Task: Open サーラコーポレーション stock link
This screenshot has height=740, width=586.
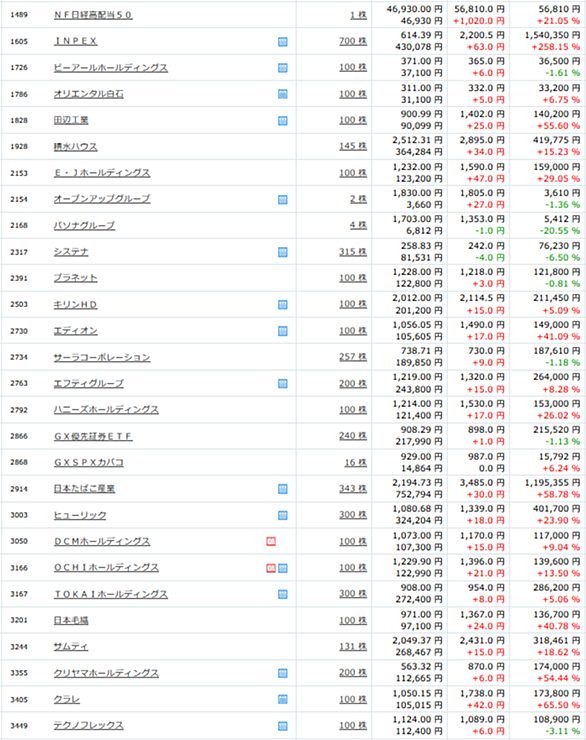Action: (102, 357)
